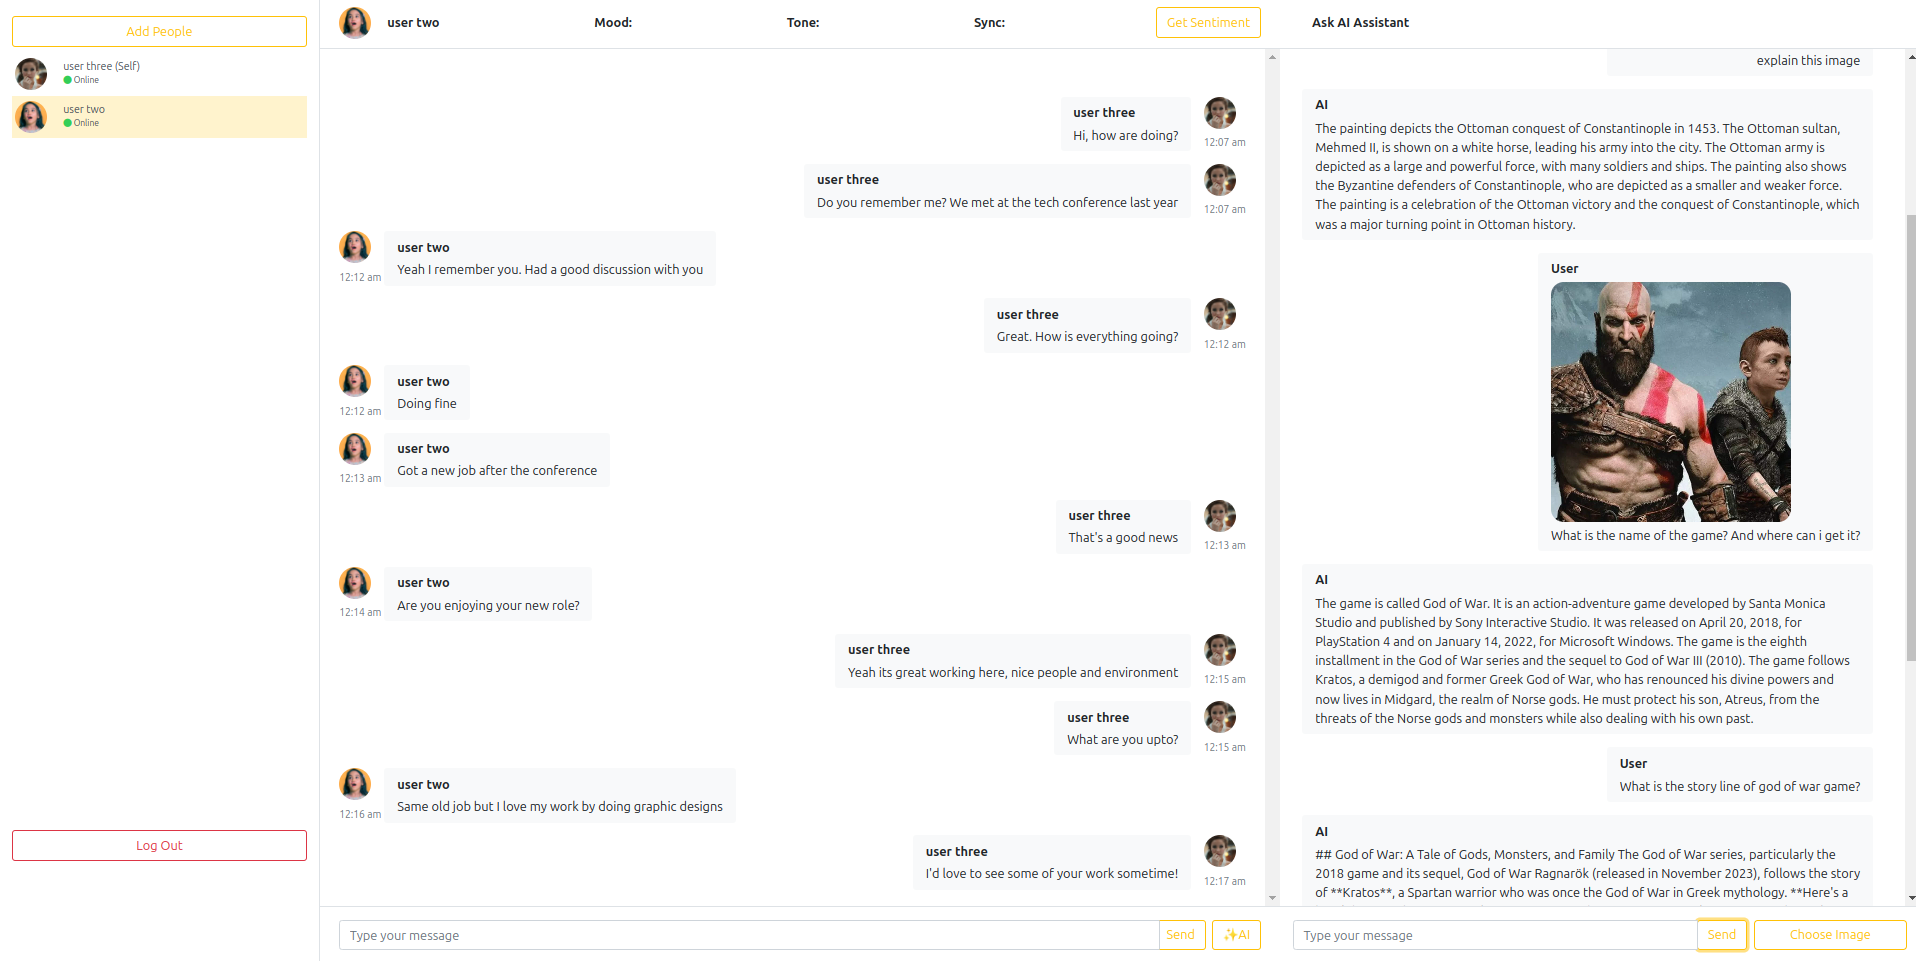The image size is (1916, 961).
Task: Click the God of War image in the AI panel
Action: click(1670, 401)
